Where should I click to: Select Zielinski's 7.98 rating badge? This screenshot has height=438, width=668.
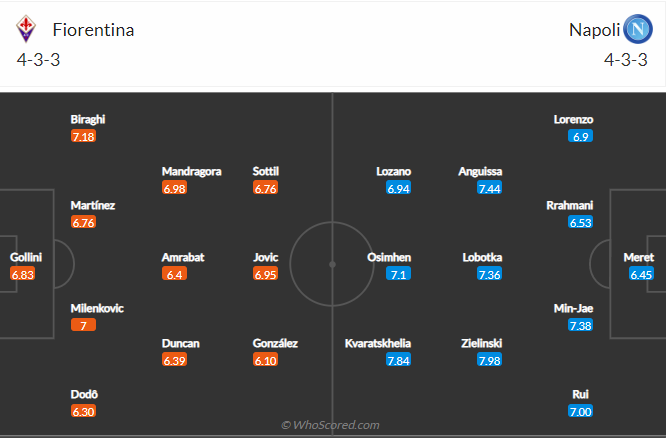click(x=490, y=360)
